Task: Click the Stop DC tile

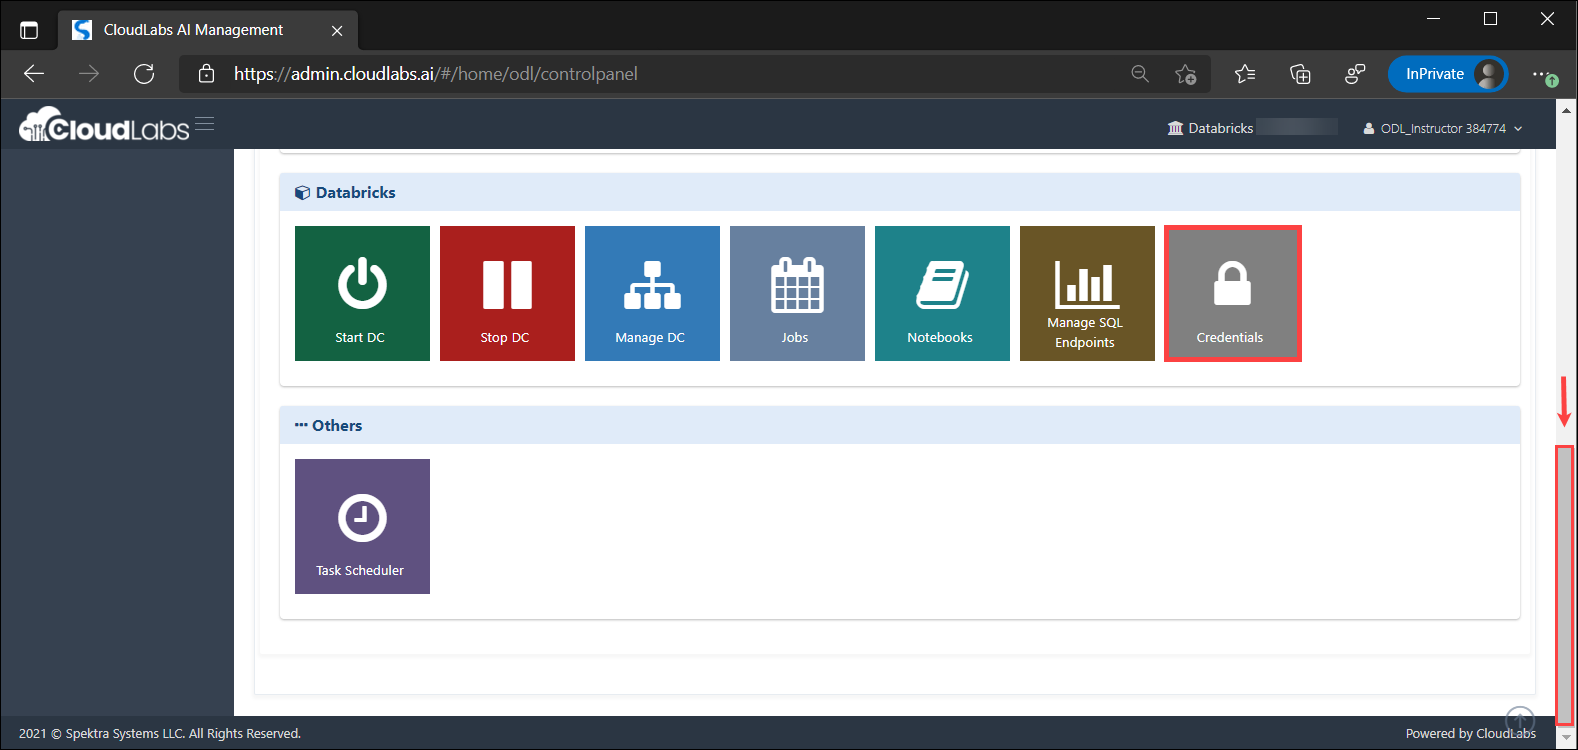Action: click(507, 293)
